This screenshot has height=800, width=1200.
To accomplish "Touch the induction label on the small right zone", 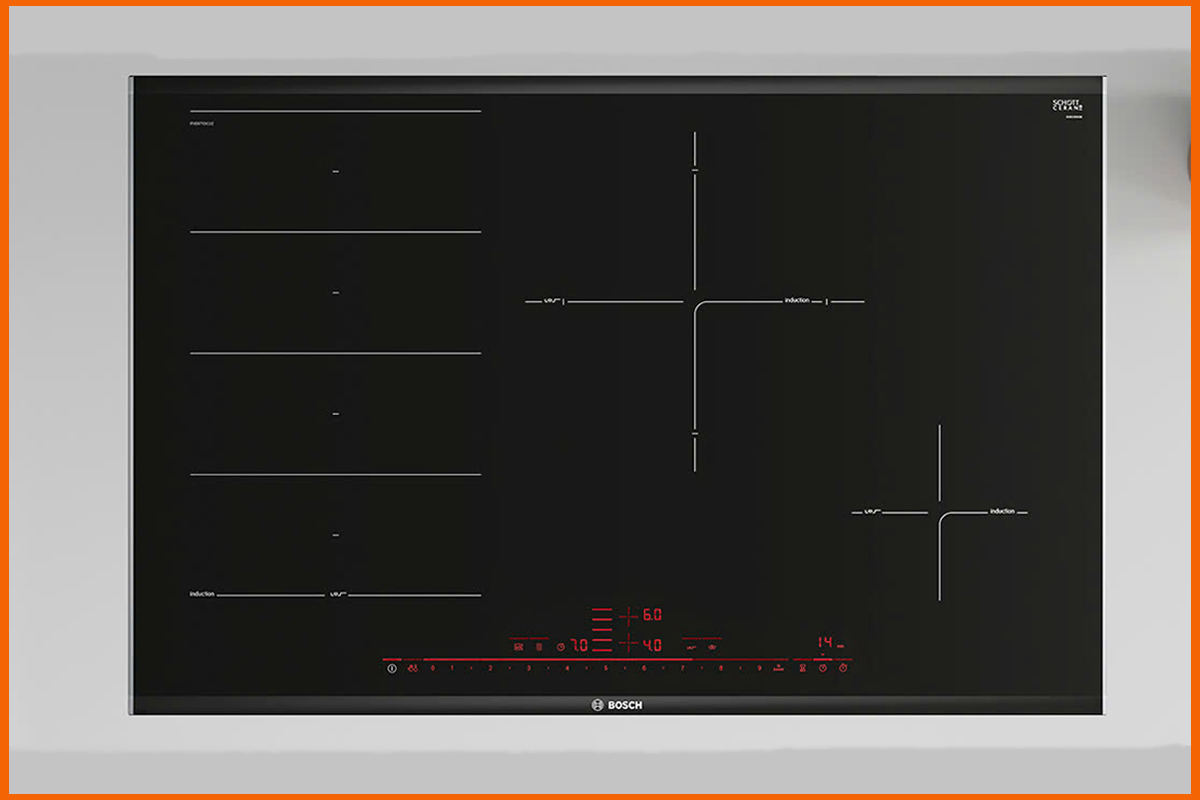I will coord(1002,511).
